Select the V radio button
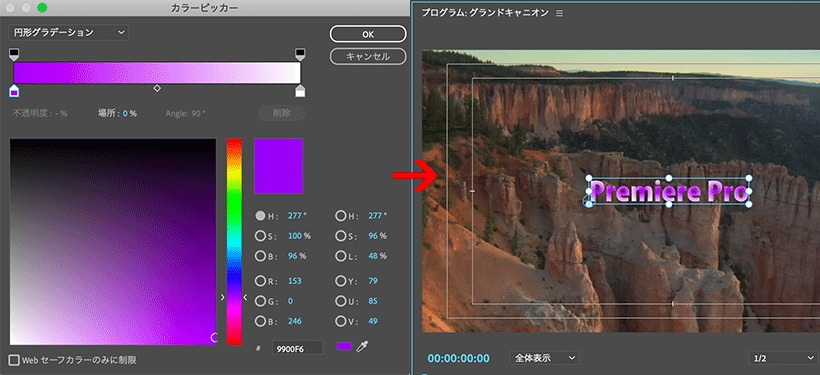The height and width of the screenshot is (375, 820). (340, 321)
